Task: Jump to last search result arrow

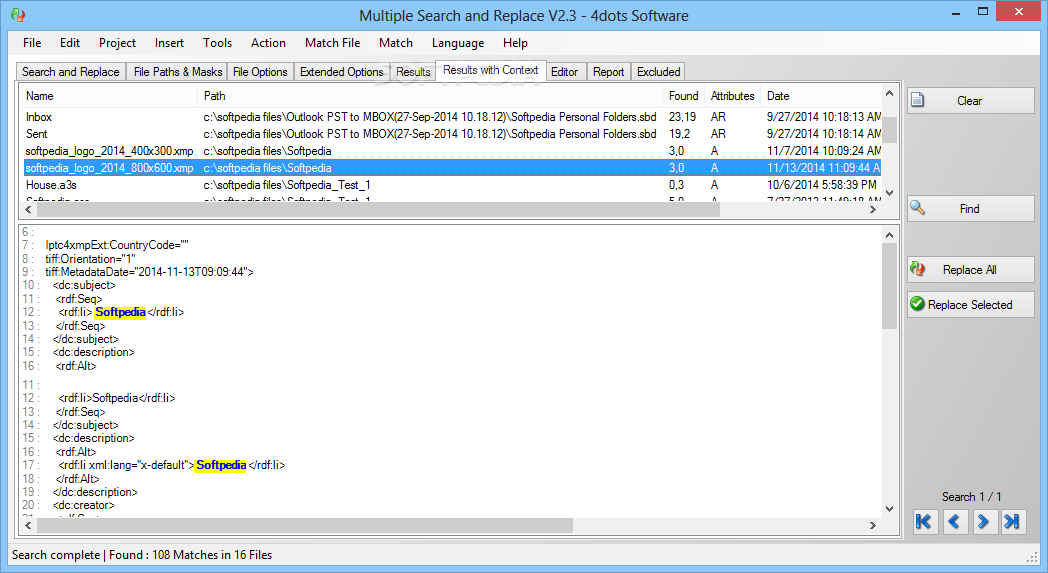Action: 1013,522
